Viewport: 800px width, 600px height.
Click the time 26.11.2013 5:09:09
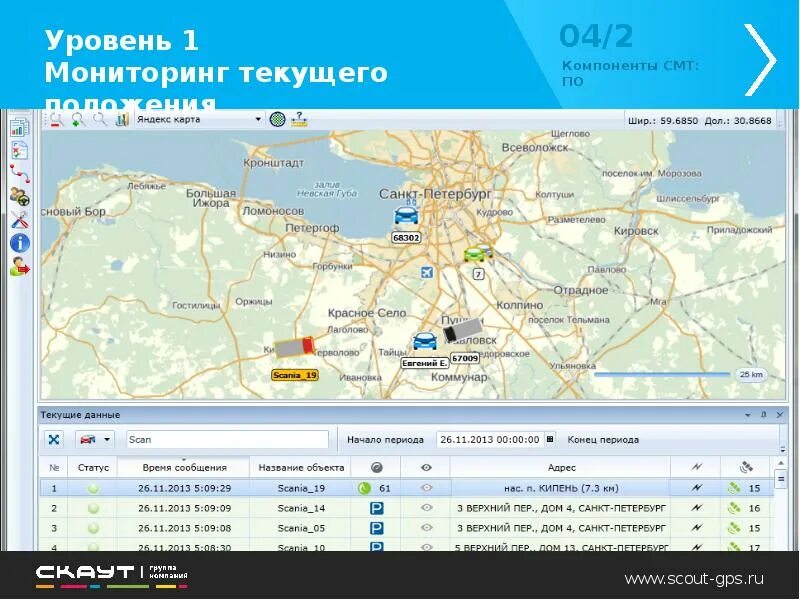click(184, 508)
